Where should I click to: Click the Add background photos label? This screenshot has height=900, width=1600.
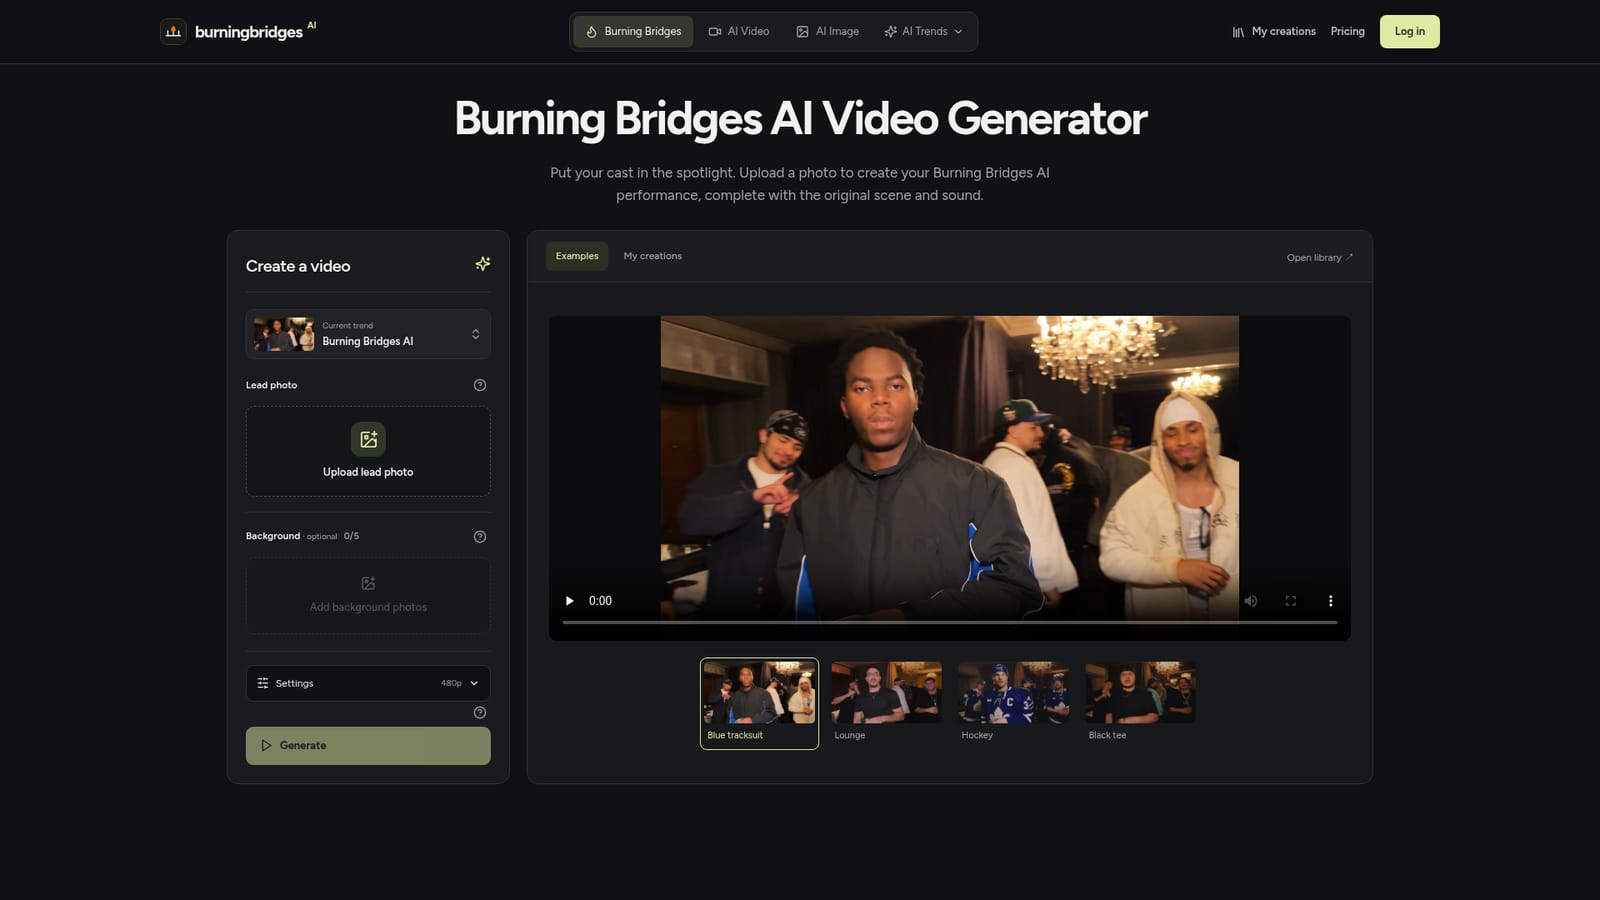pos(368,607)
